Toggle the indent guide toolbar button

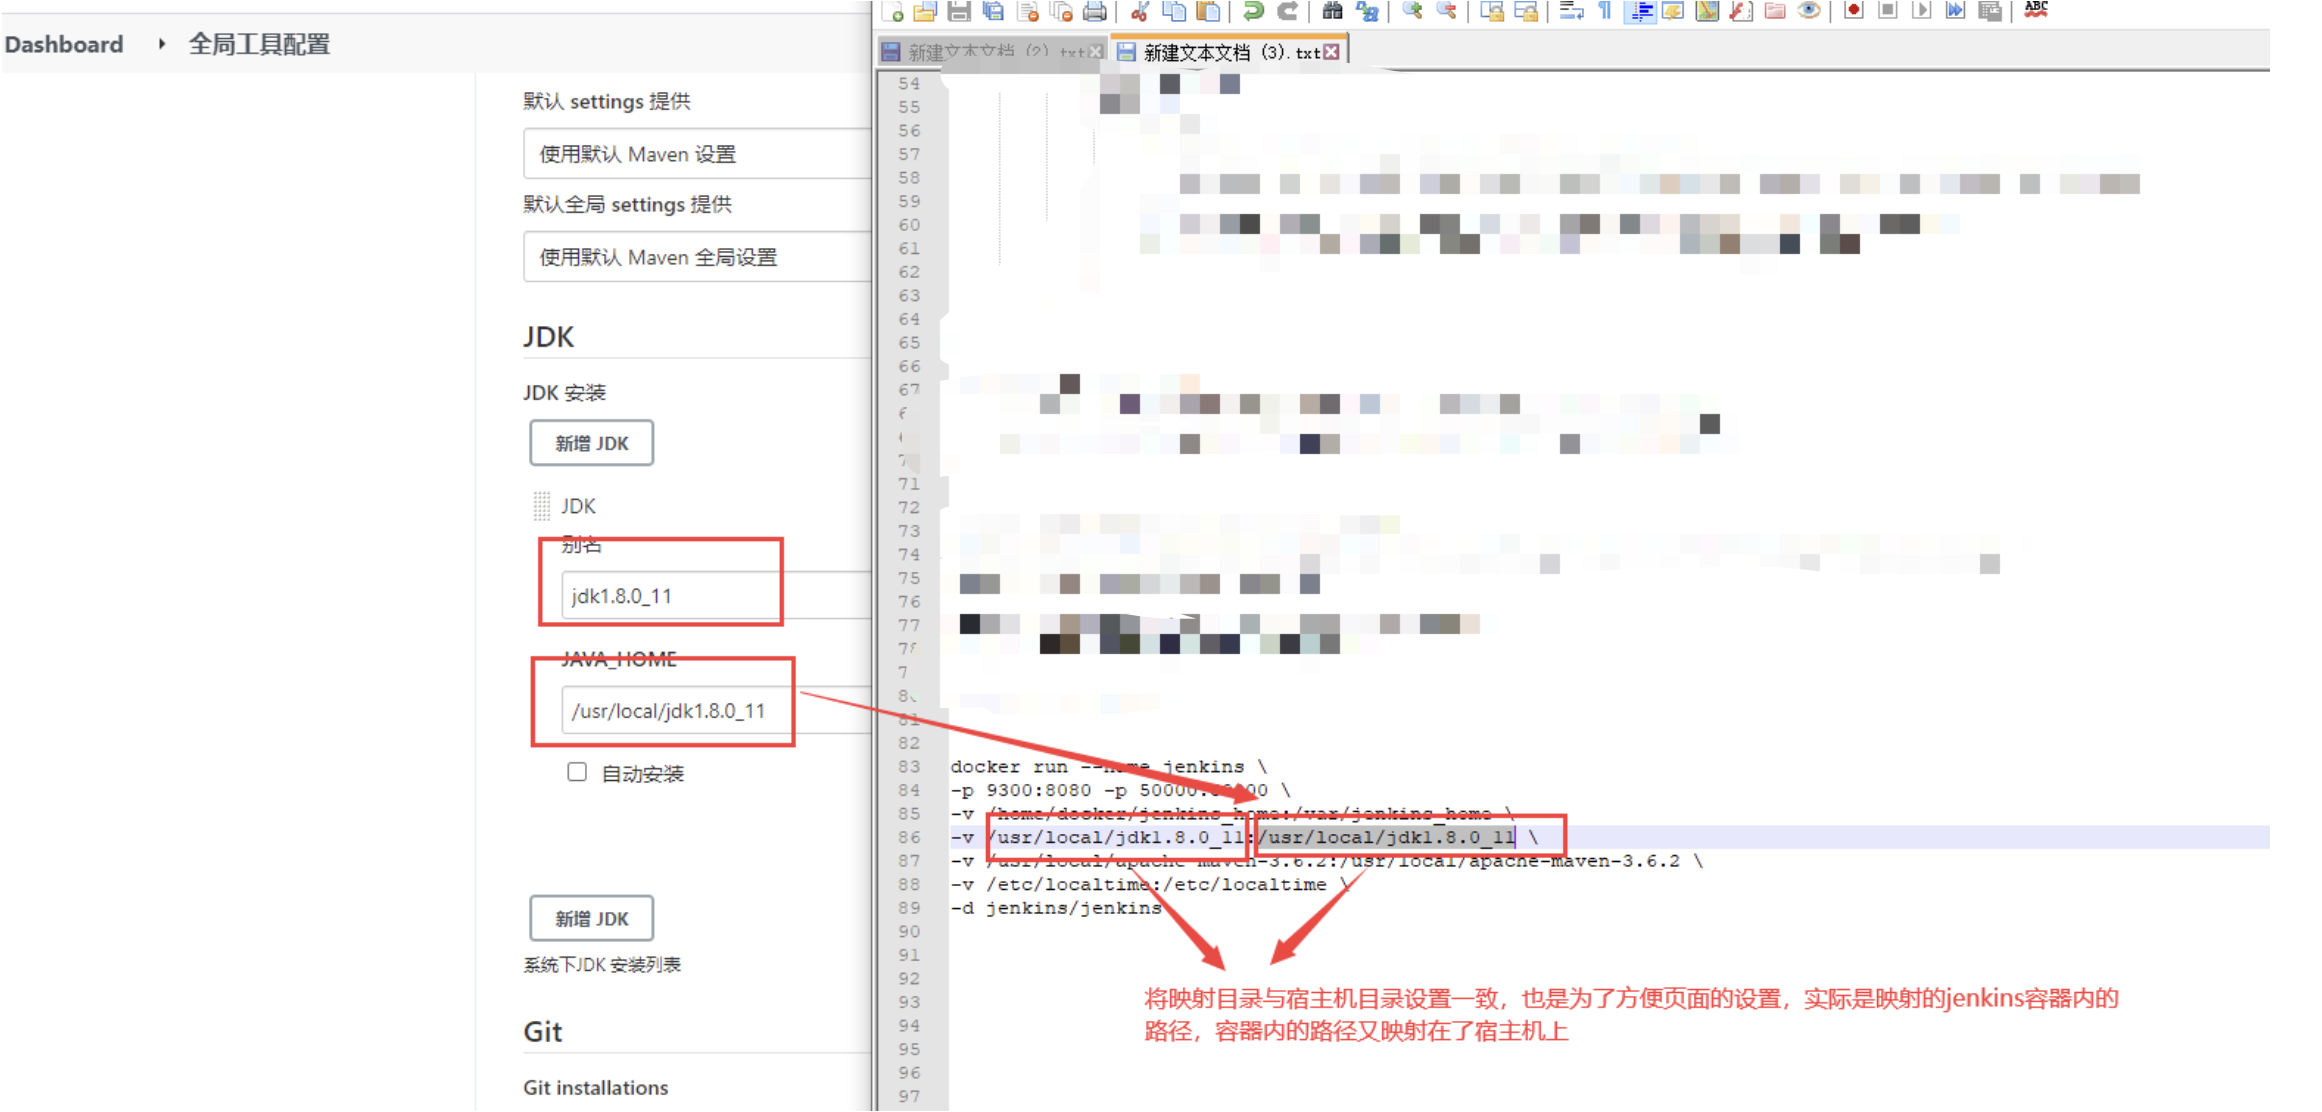coord(1640,11)
